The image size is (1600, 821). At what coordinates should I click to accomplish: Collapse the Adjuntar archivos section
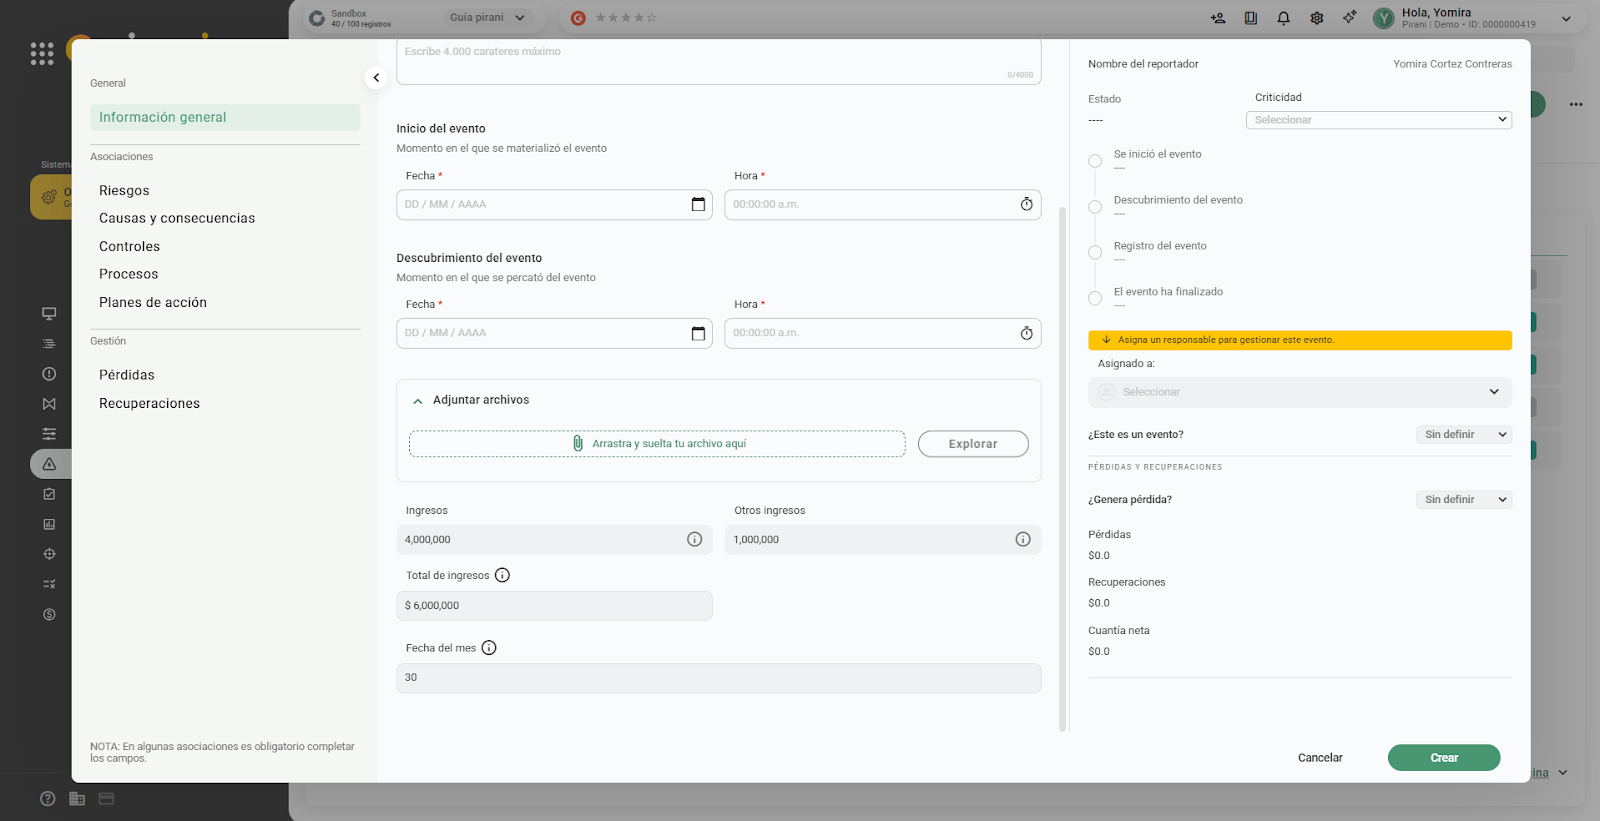[x=418, y=401]
